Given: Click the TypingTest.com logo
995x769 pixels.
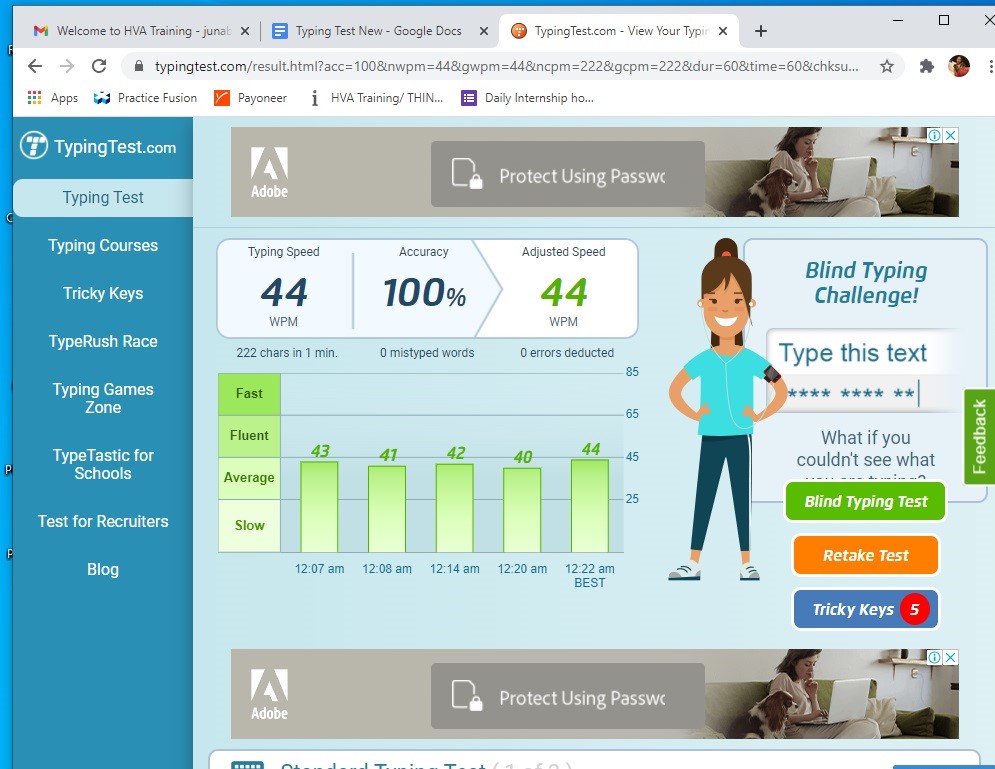Looking at the screenshot, I should 98,146.
